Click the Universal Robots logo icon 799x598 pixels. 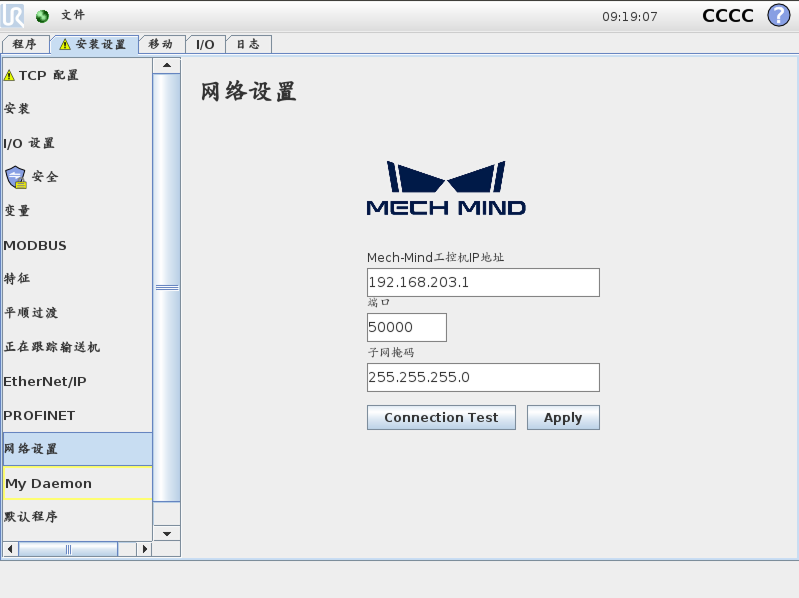[15, 15]
